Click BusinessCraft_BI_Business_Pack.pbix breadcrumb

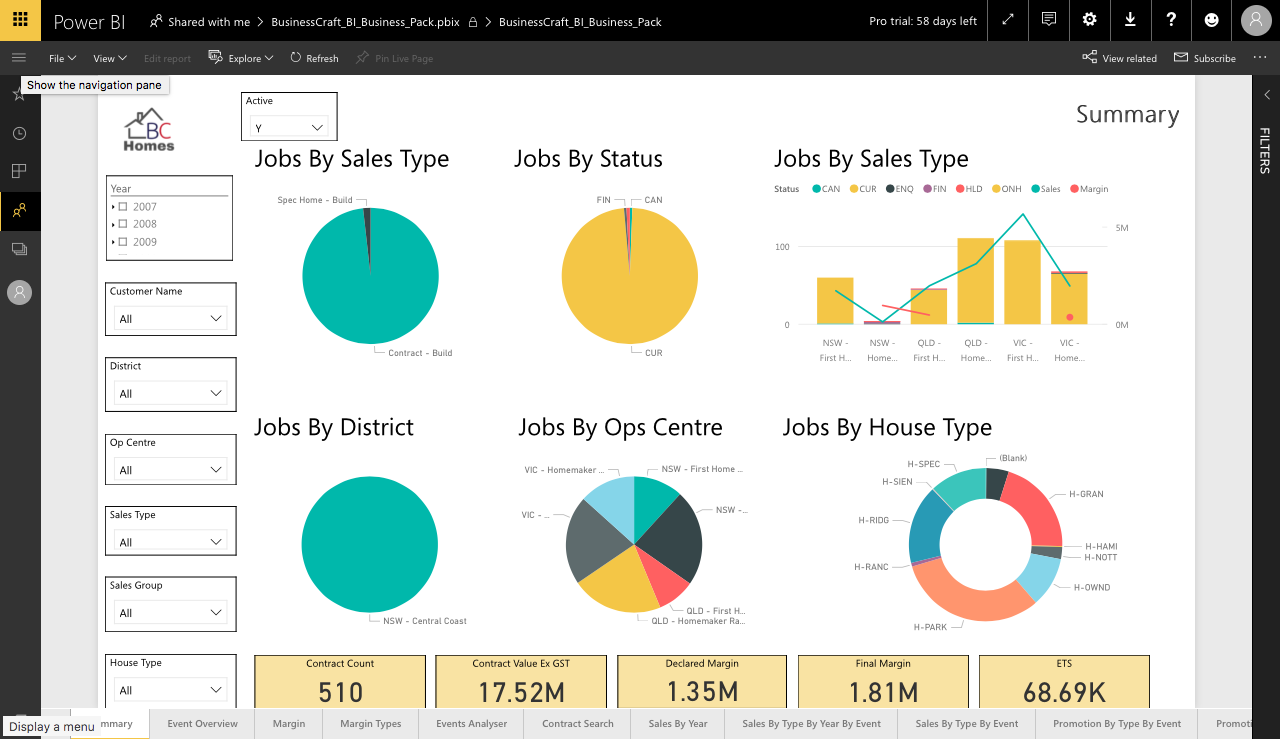365,21
